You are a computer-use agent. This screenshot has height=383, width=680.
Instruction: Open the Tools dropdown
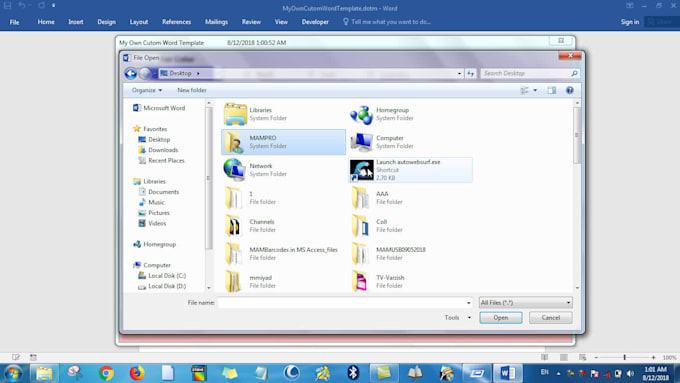click(457, 318)
